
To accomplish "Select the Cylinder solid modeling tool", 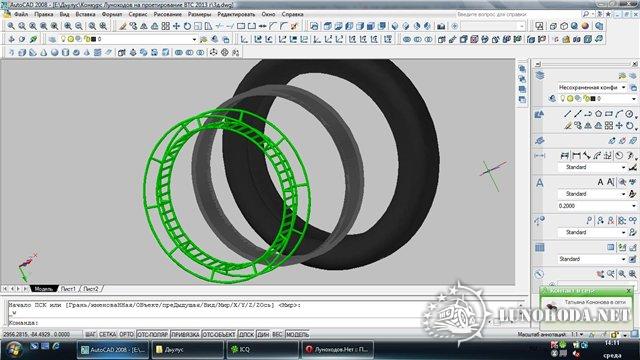I will (x=65, y=53).
